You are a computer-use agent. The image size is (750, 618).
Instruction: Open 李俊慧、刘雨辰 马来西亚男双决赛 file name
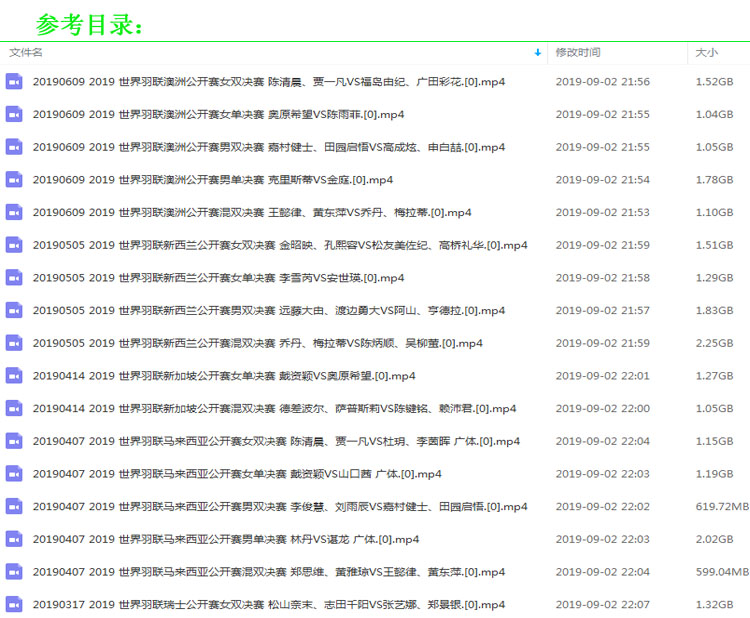point(279,507)
